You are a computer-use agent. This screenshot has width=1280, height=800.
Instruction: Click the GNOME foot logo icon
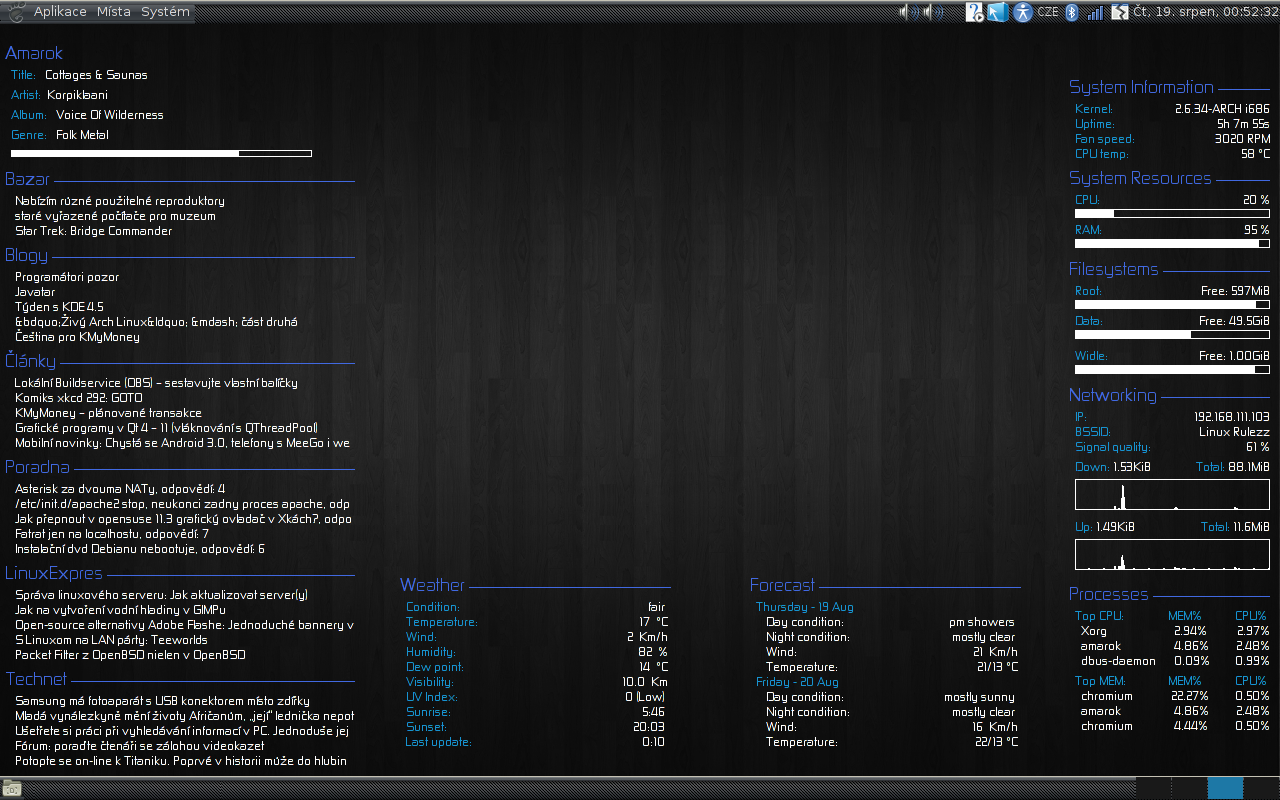pyautogui.click(x=15, y=12)
